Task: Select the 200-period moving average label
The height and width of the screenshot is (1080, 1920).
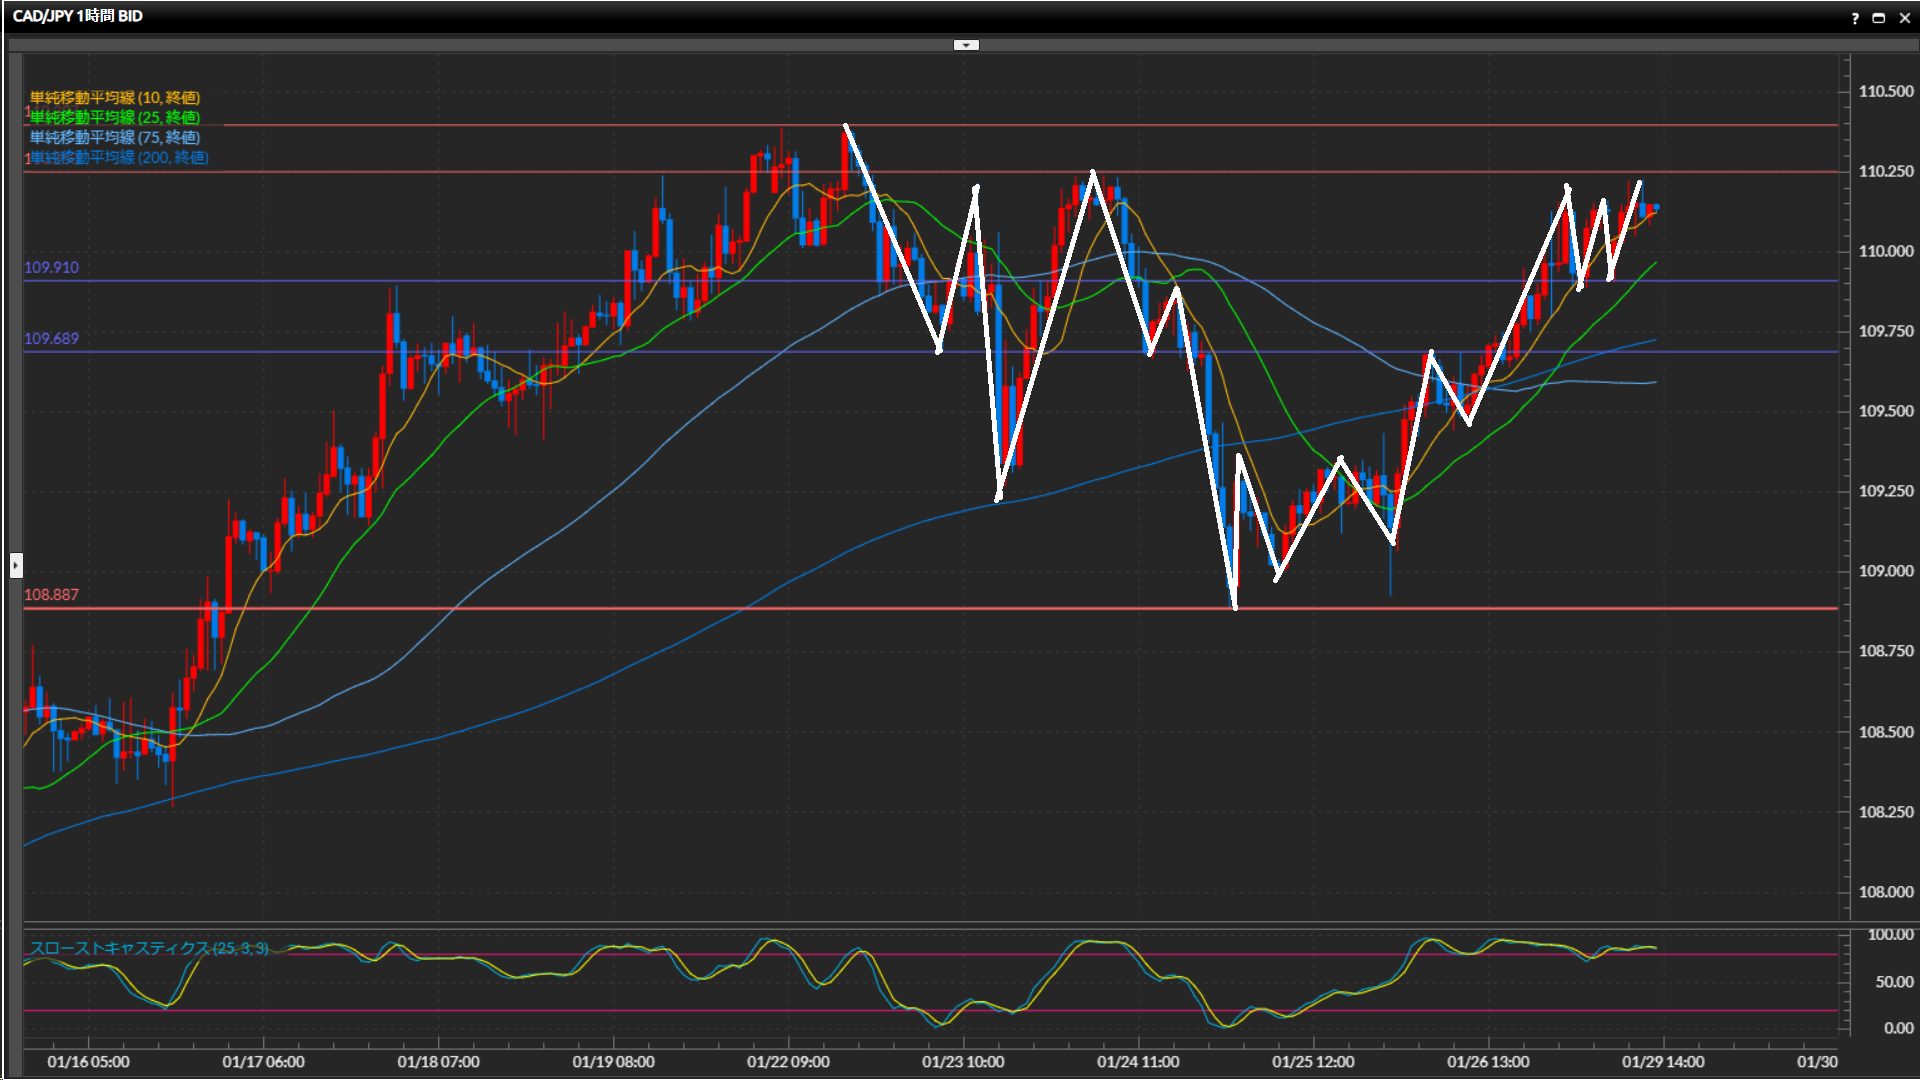Action: (118, 157)
